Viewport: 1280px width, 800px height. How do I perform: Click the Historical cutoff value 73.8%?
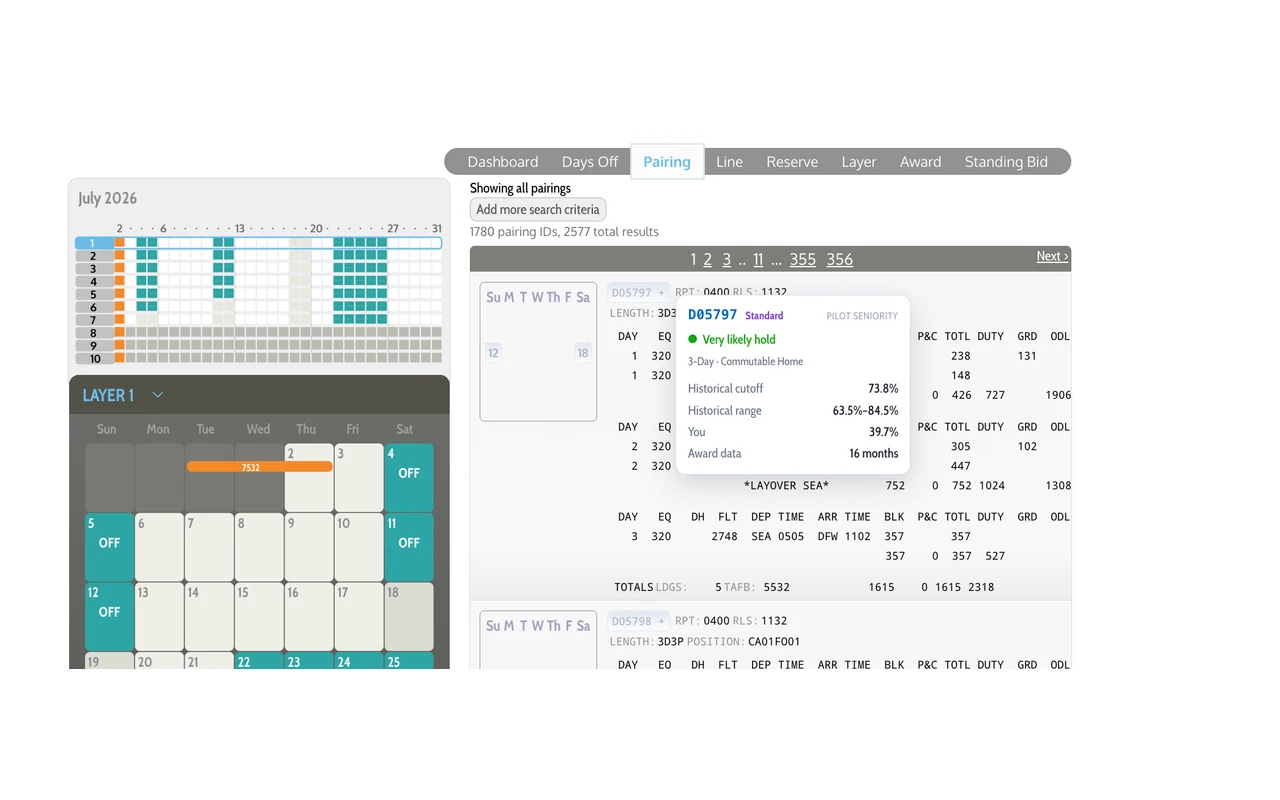coord(883,388)
